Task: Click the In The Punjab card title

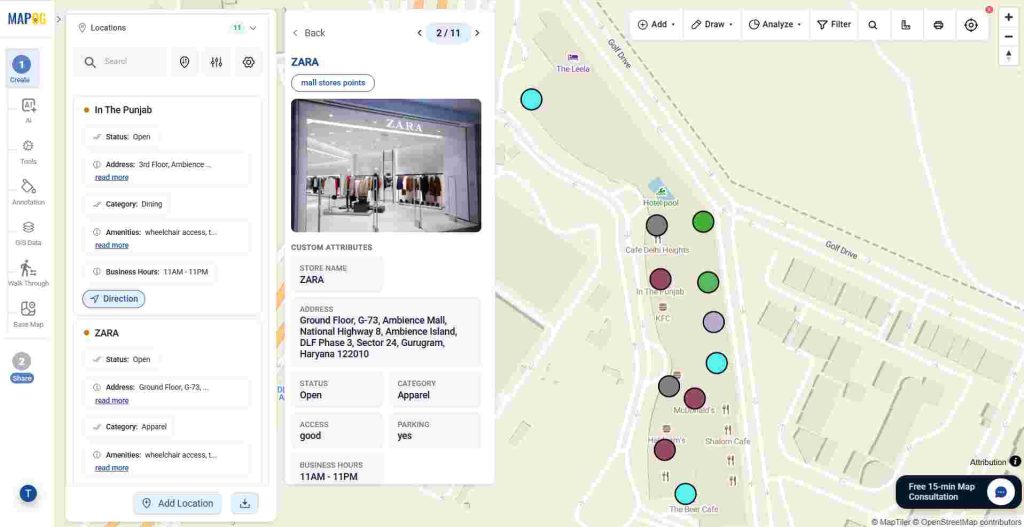Action: point(123,110)
